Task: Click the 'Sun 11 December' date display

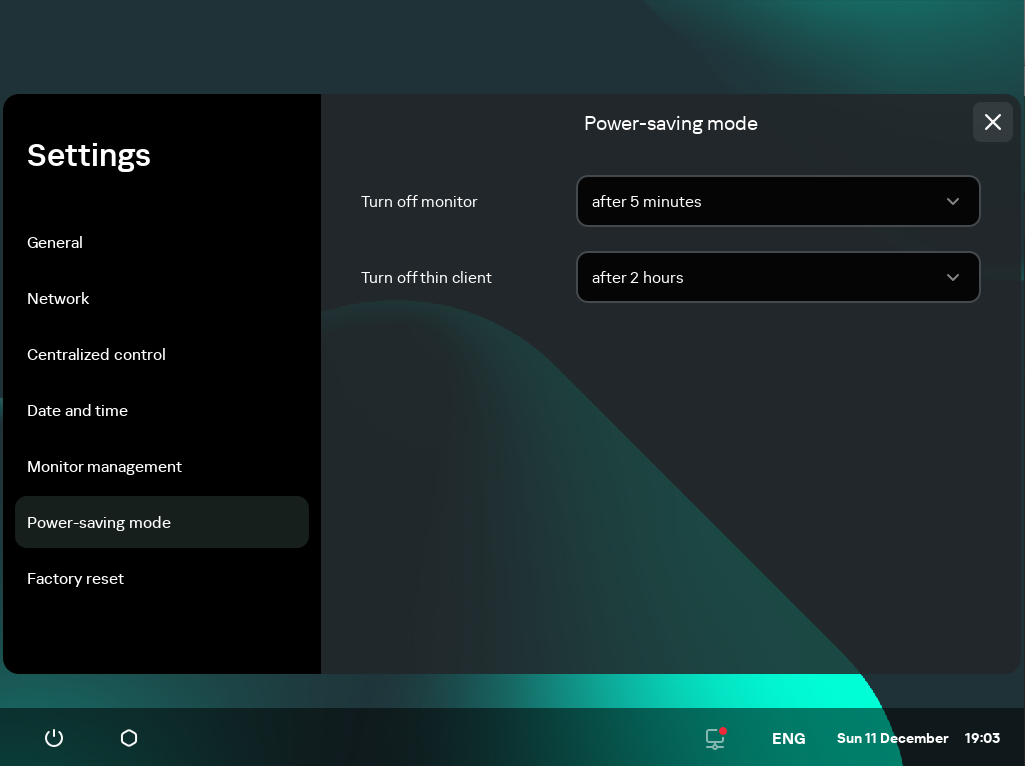Action: click(892, 738)
